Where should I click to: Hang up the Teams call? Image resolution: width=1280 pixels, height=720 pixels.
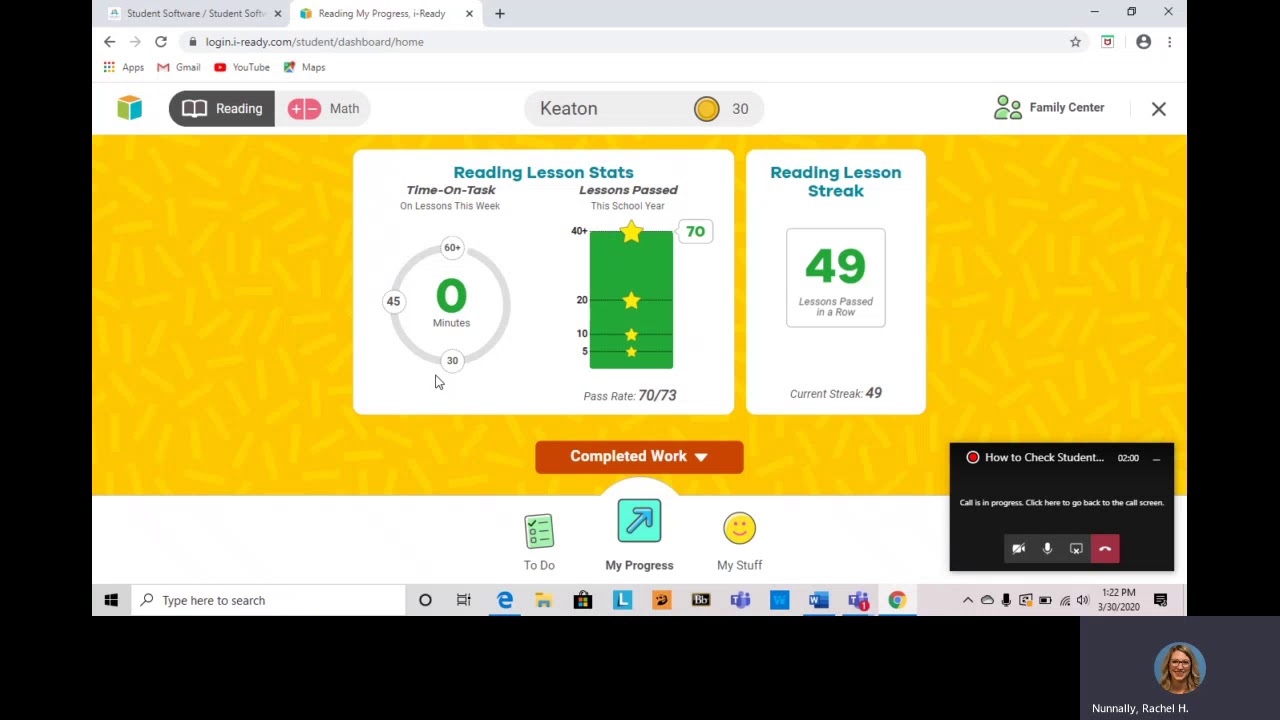1105,548
